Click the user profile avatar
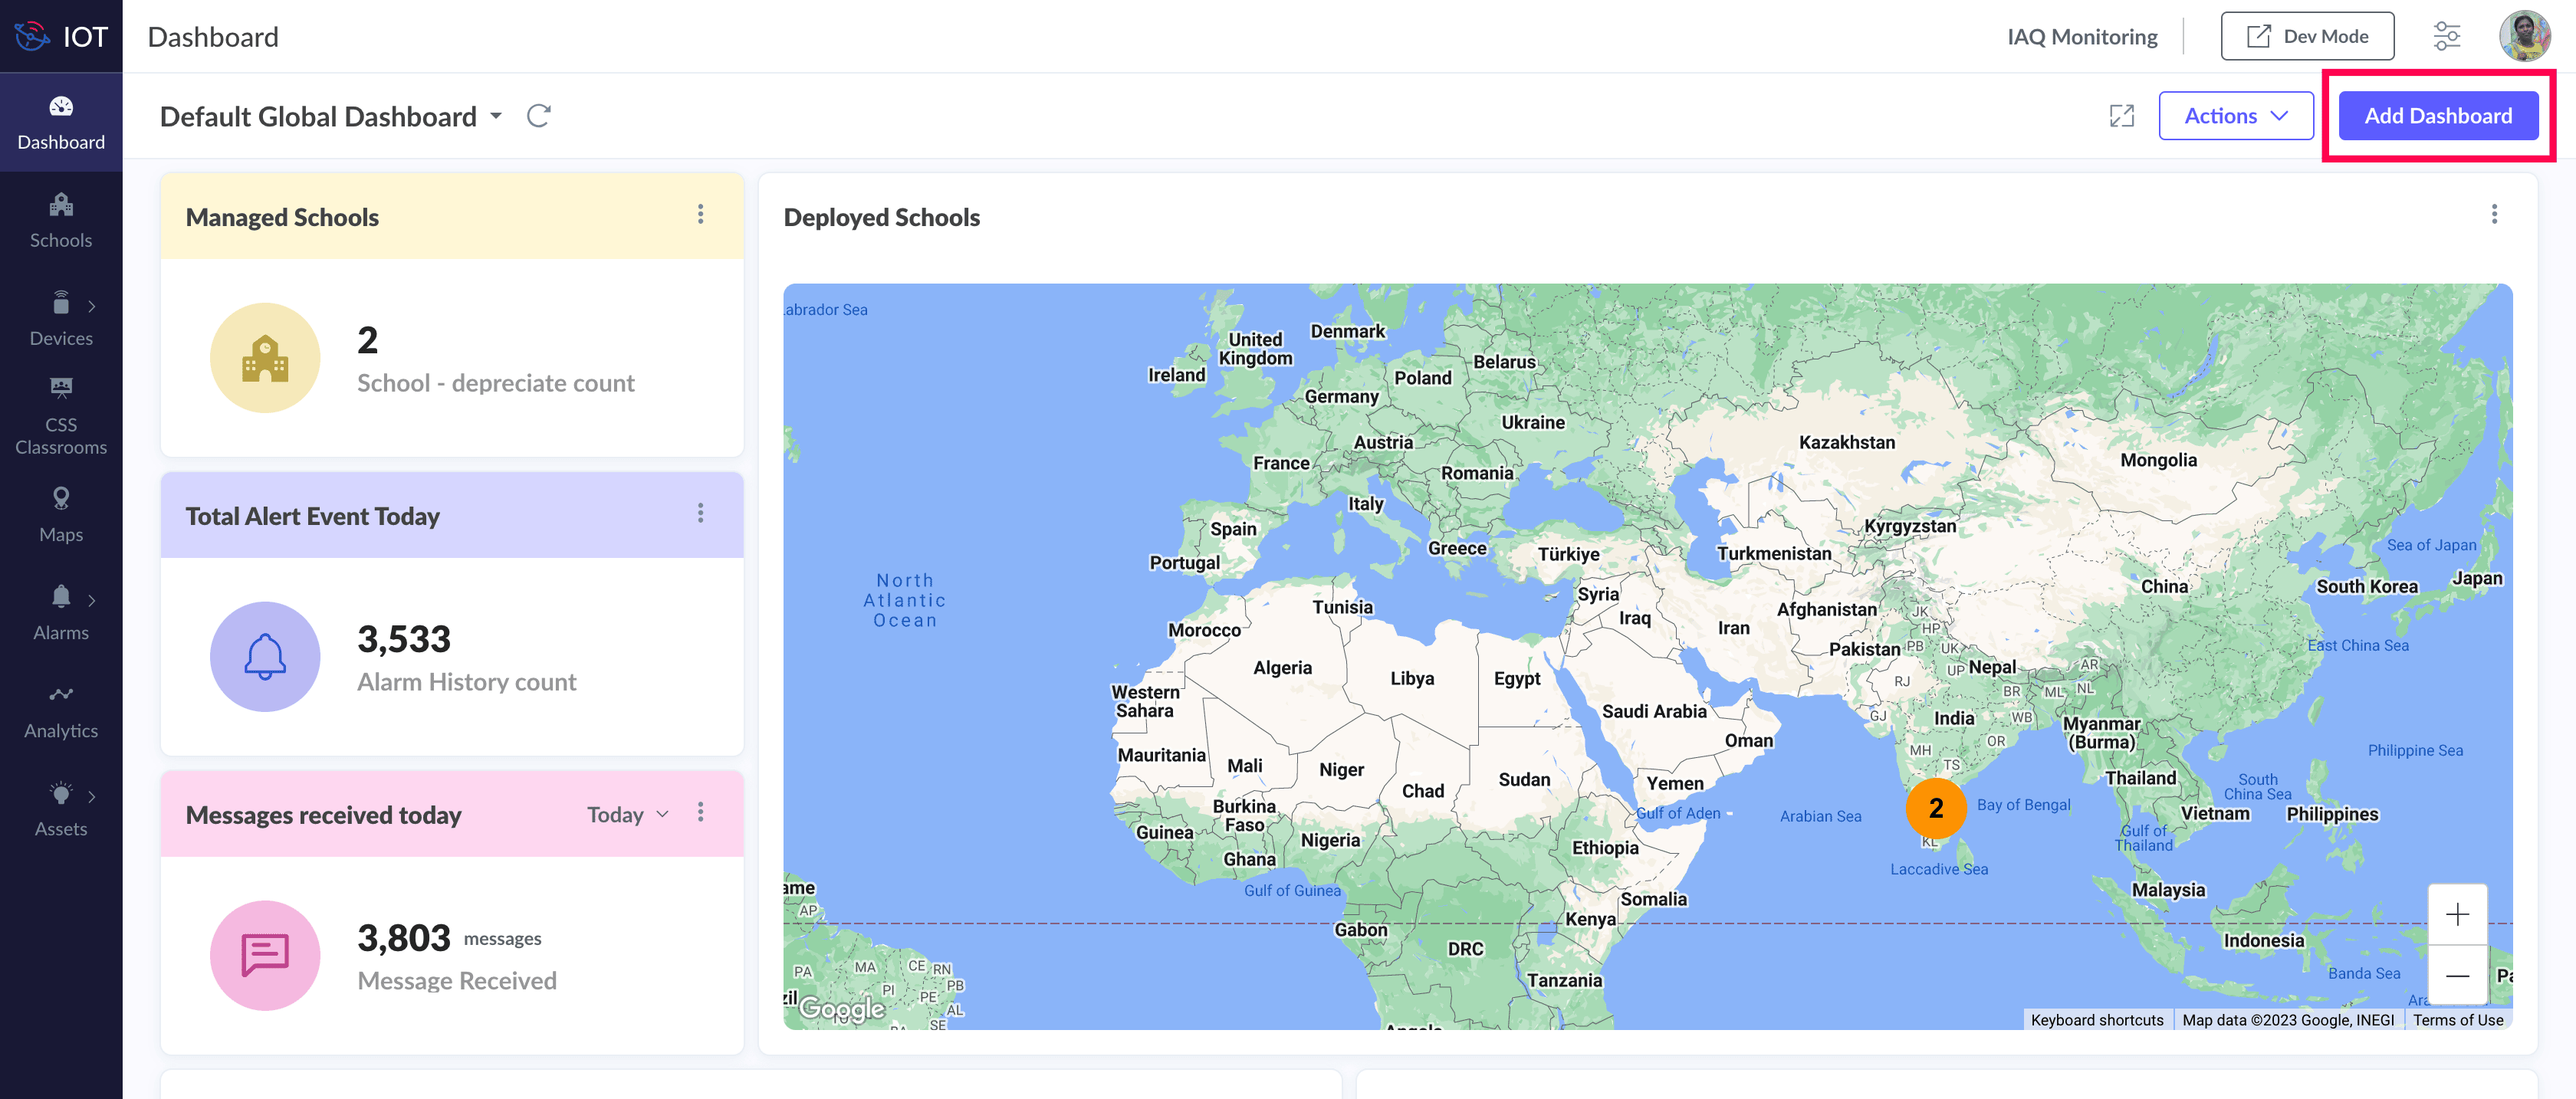Image resolution: width=2576 pixels, height=1099 pixels. [2523, 36]
